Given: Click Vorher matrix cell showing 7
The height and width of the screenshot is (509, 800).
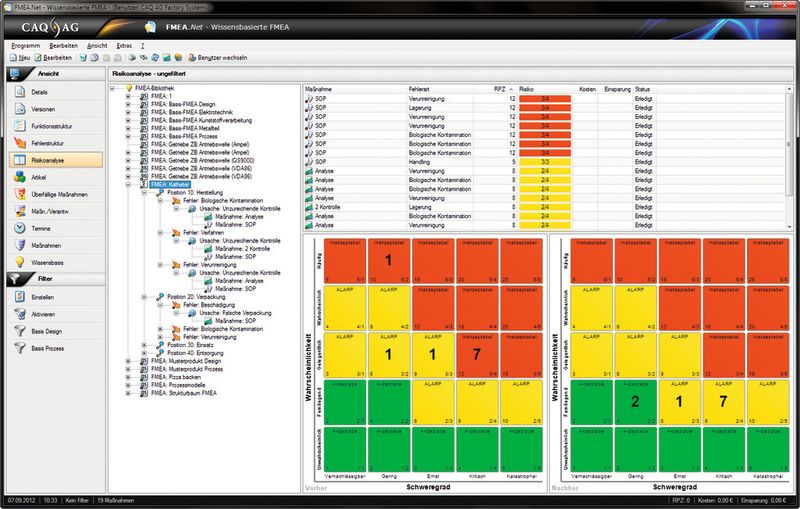Looking at the screenshot, I should (x=477, y=354).
